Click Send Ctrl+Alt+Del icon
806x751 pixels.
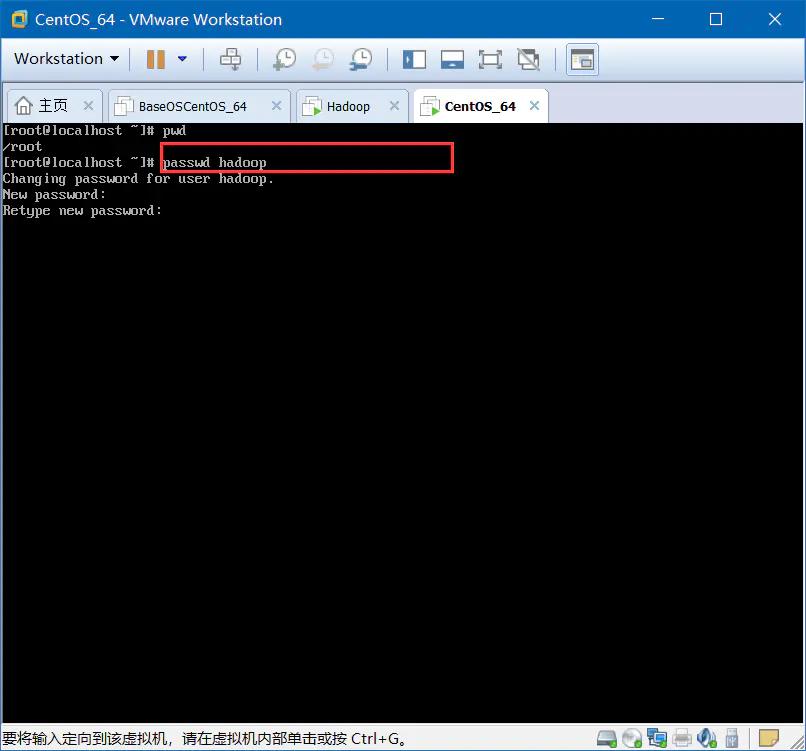(231, 59)
